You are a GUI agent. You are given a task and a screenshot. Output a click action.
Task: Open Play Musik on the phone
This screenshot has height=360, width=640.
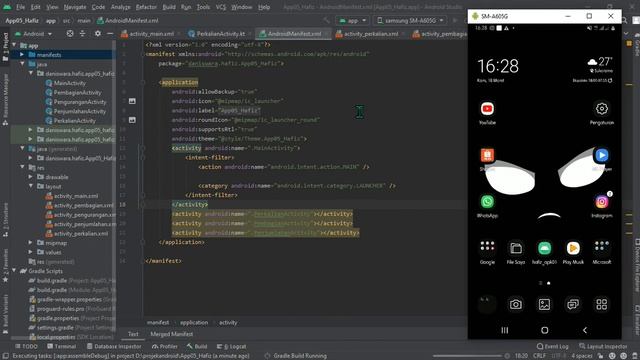(573, 248)
